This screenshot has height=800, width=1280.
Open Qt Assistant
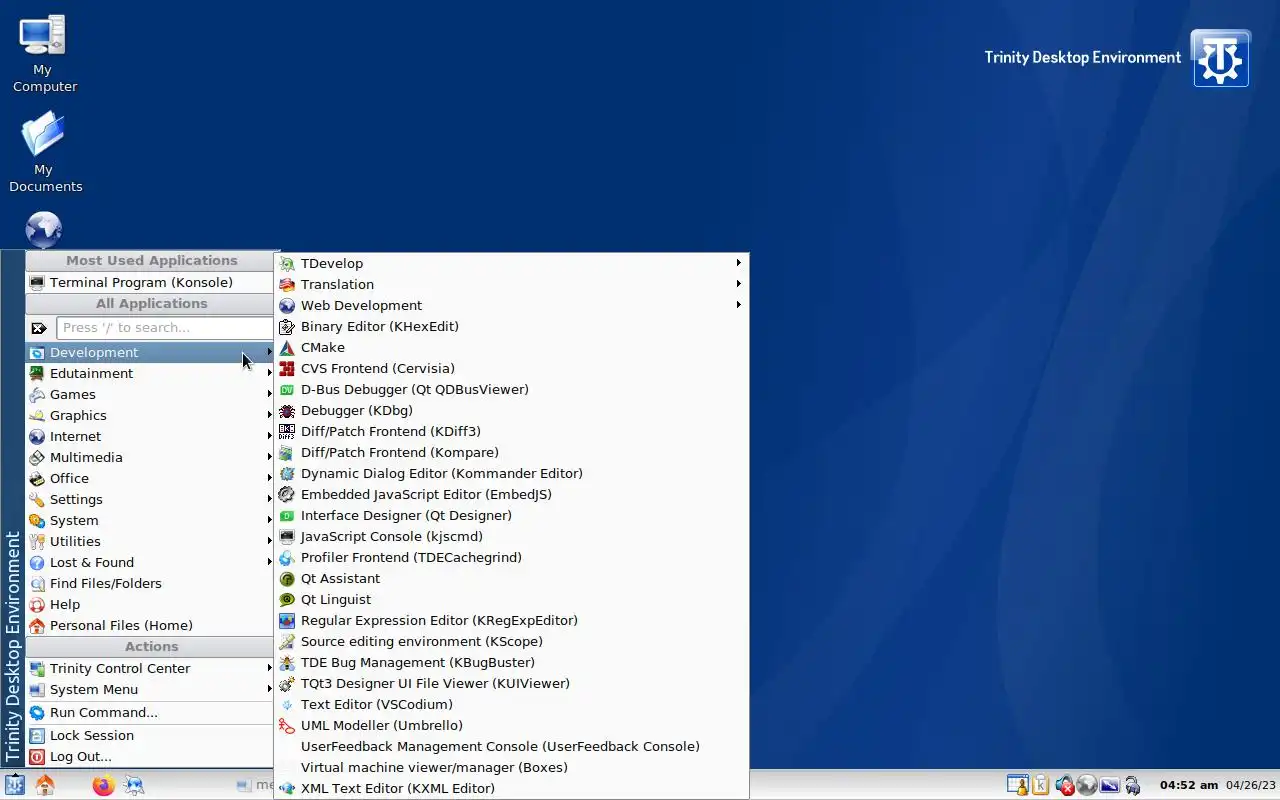coord(511,578)
